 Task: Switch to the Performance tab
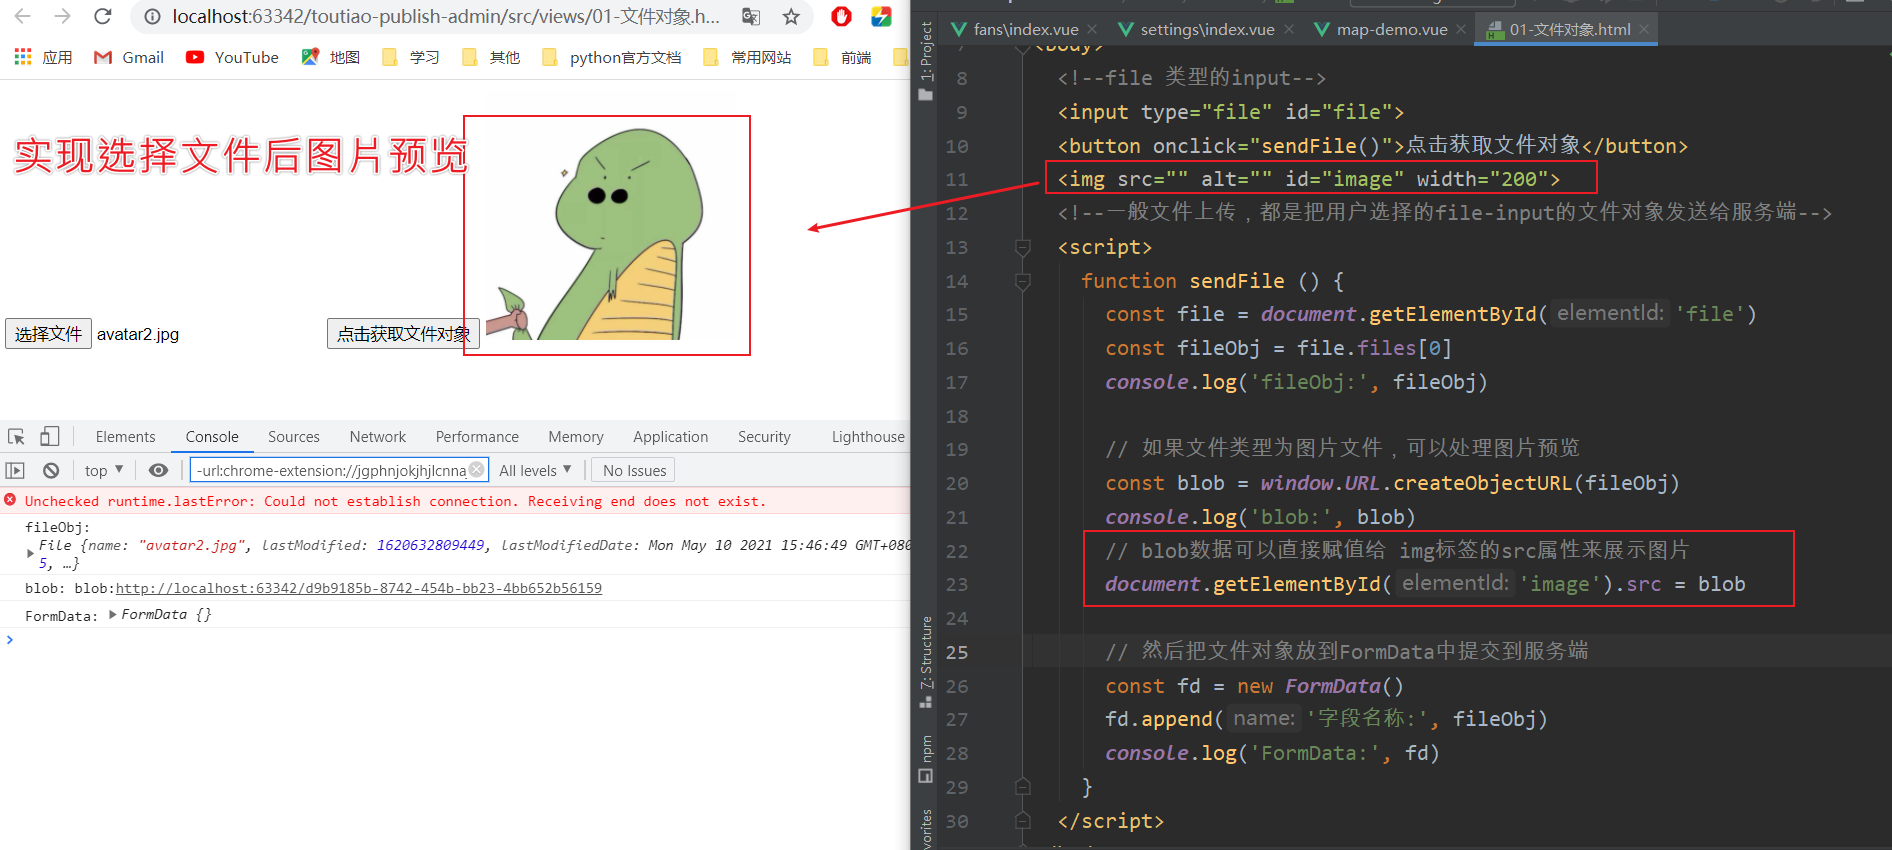tap(477, 436)
